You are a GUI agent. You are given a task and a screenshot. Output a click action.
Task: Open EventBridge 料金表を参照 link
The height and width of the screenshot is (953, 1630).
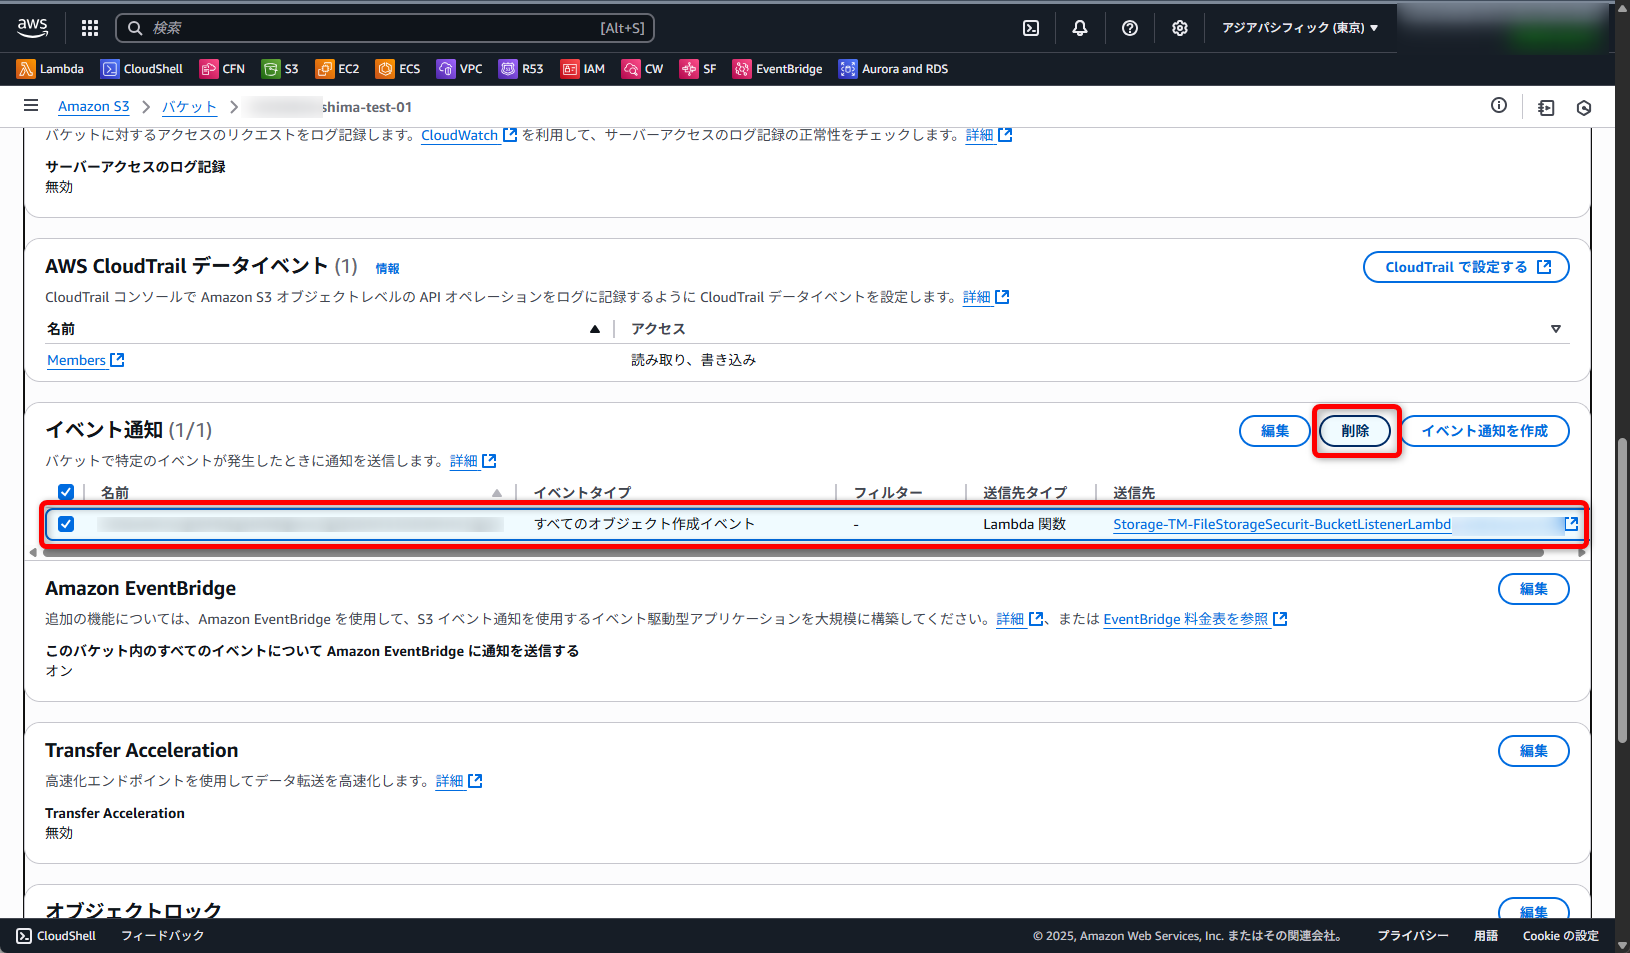click(x=1195, y=619)
